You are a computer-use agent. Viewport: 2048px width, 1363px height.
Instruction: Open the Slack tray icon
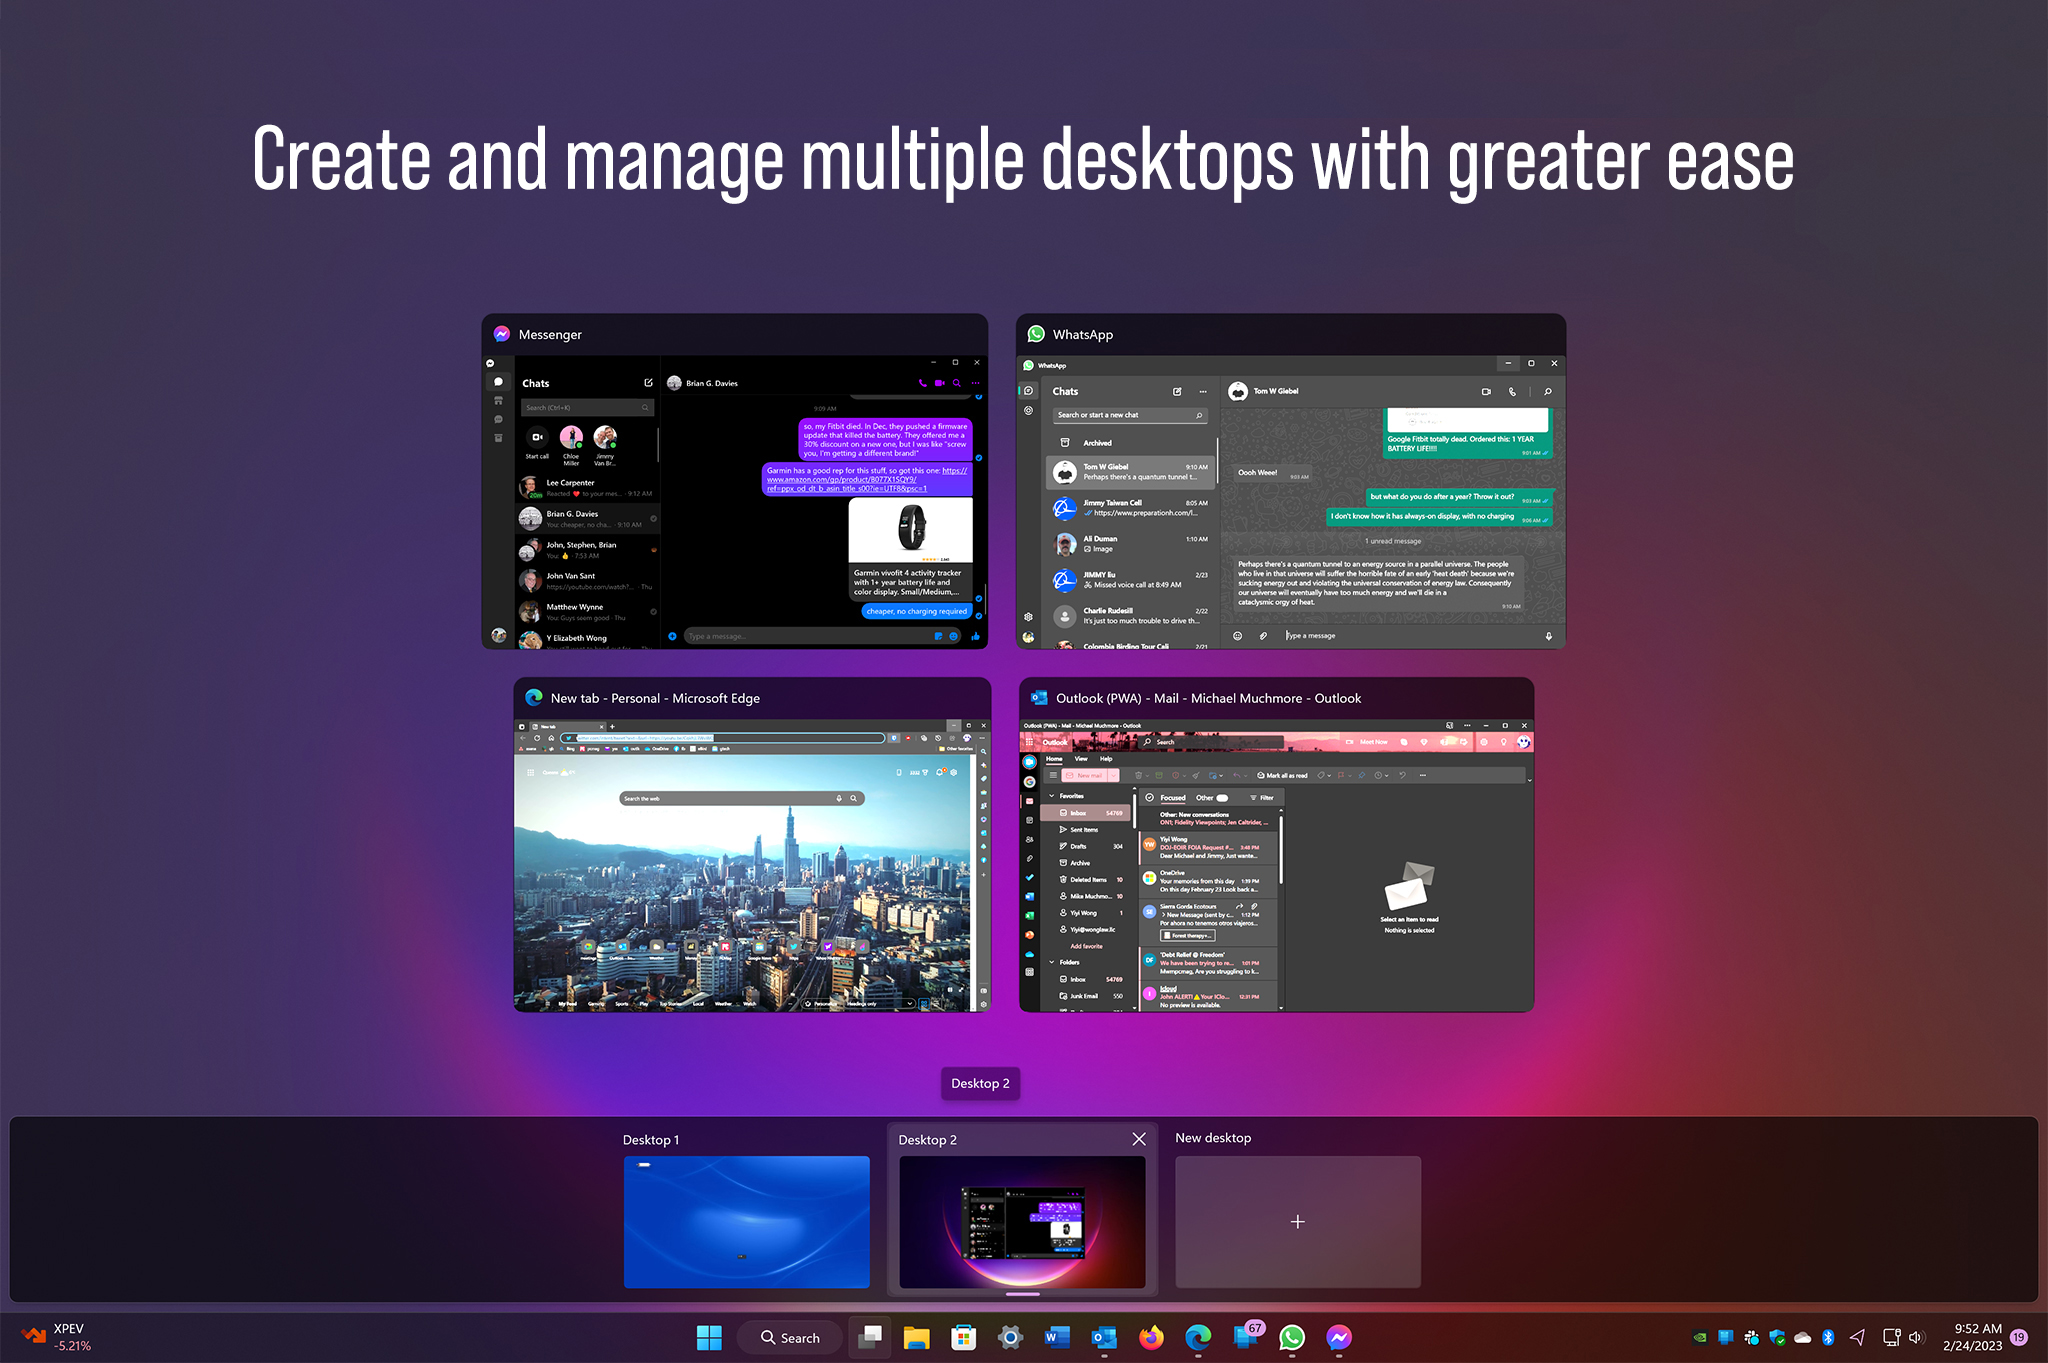point(1751,1337)
